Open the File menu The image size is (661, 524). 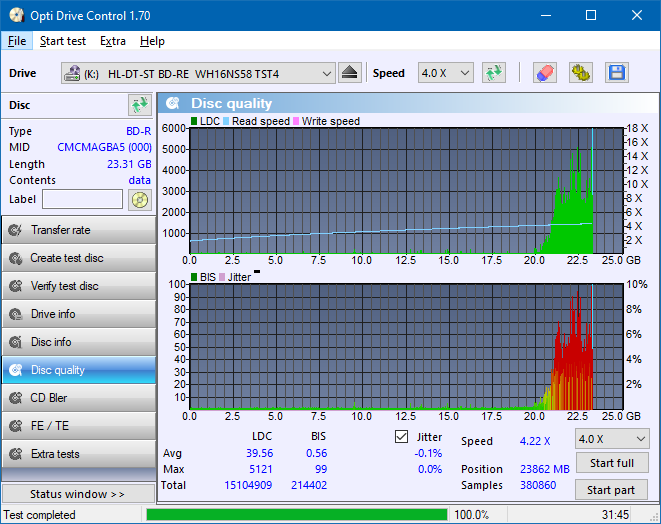click(17, 41)
